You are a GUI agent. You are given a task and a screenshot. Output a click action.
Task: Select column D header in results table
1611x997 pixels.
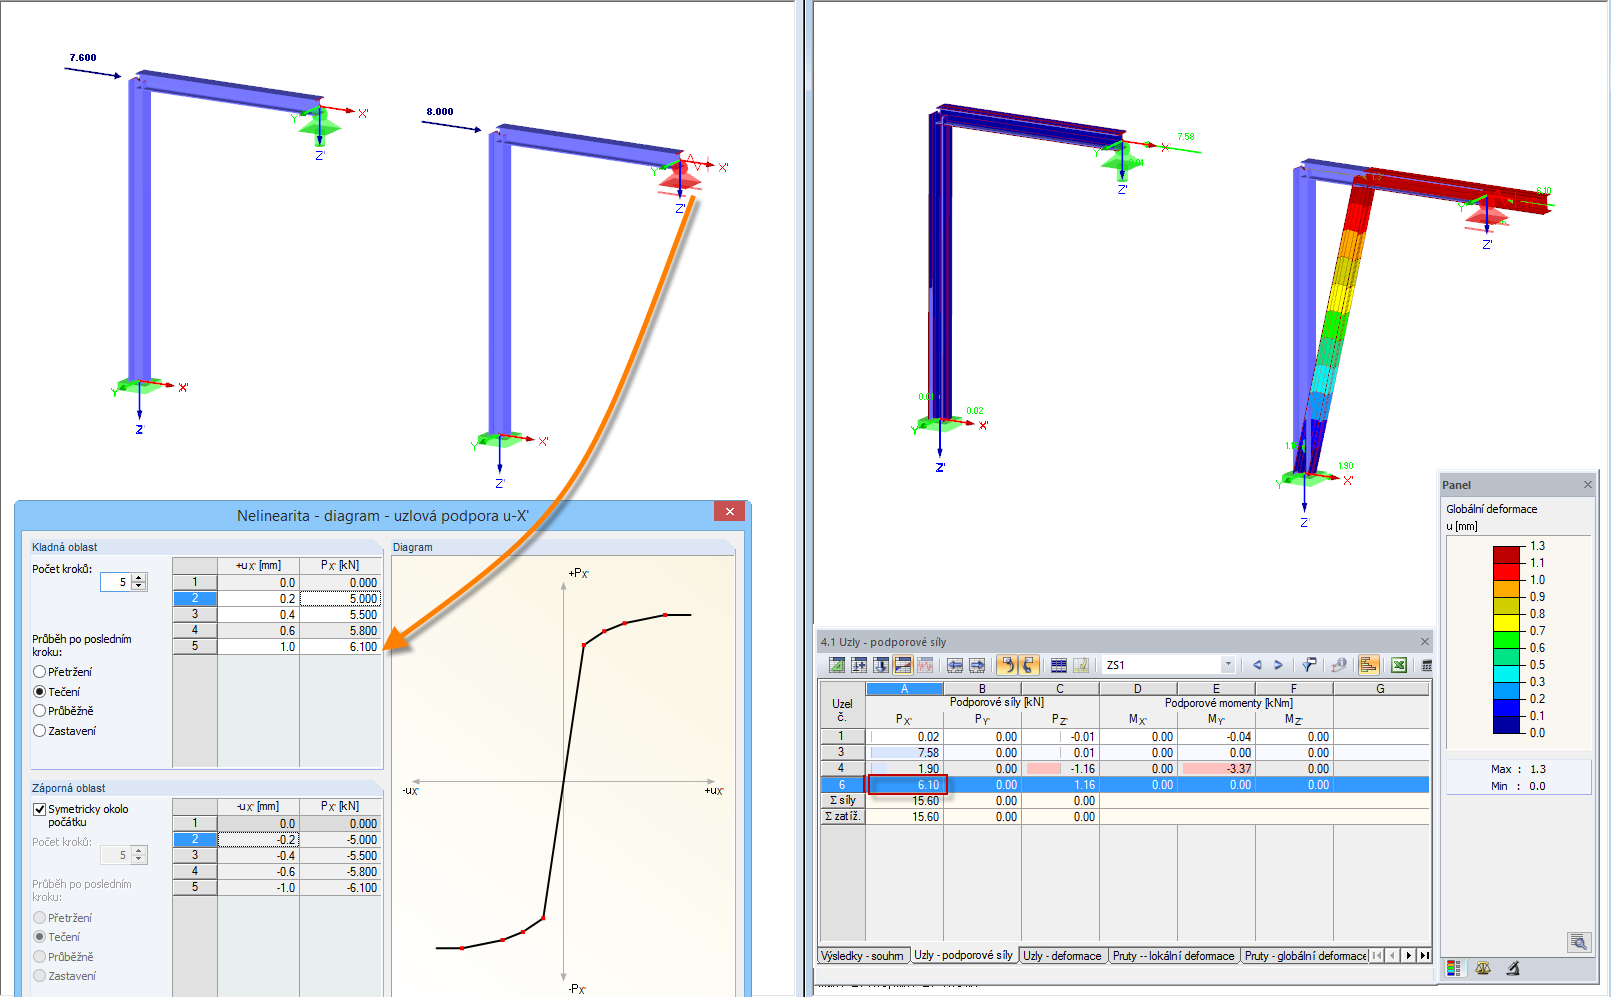1138,689
